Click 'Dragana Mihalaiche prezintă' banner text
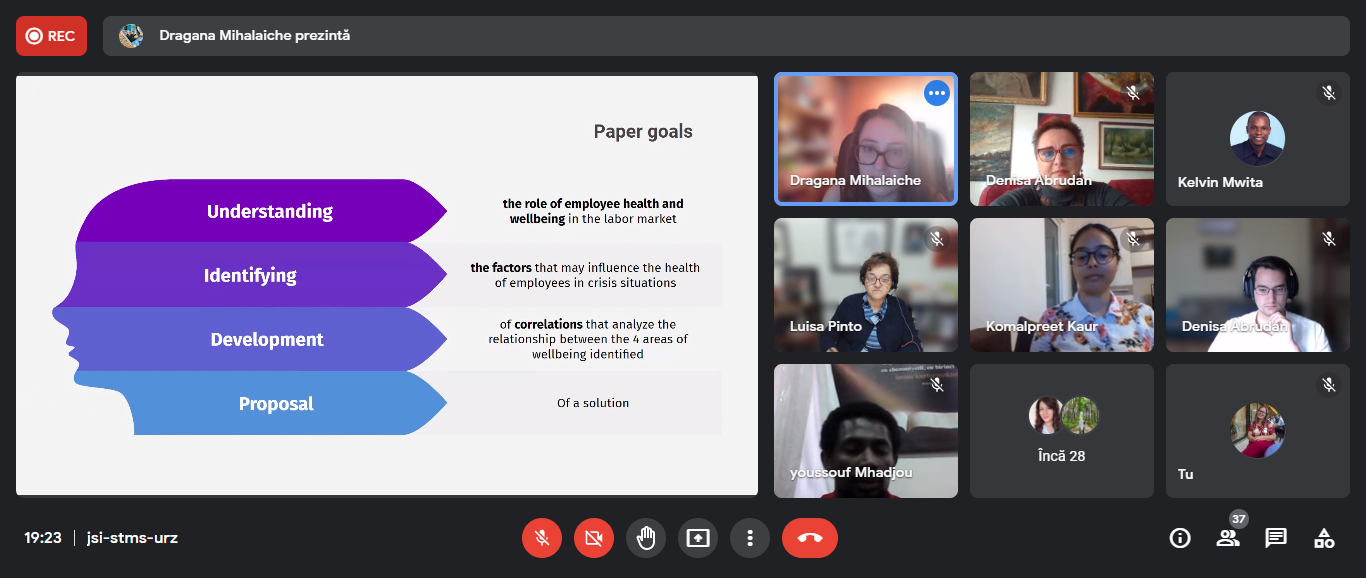The image size is (1366, 578). (x=255, y=36)
